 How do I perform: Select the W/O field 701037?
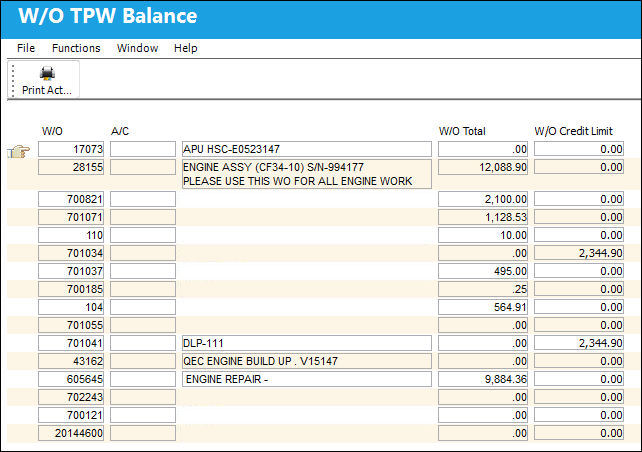71,271
